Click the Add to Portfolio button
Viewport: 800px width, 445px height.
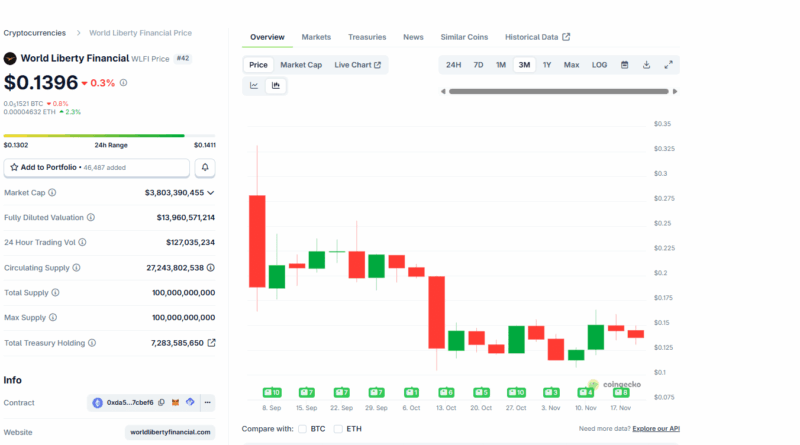click(96, 168)
